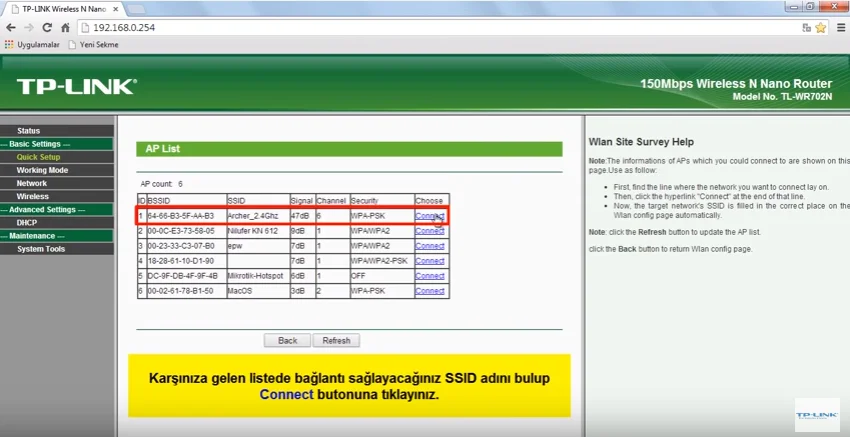Image resolution: width=850 pixels, height=437 pixels.
Task: Go to DHCP under Advanced Settings
Action: pos(27,222)
